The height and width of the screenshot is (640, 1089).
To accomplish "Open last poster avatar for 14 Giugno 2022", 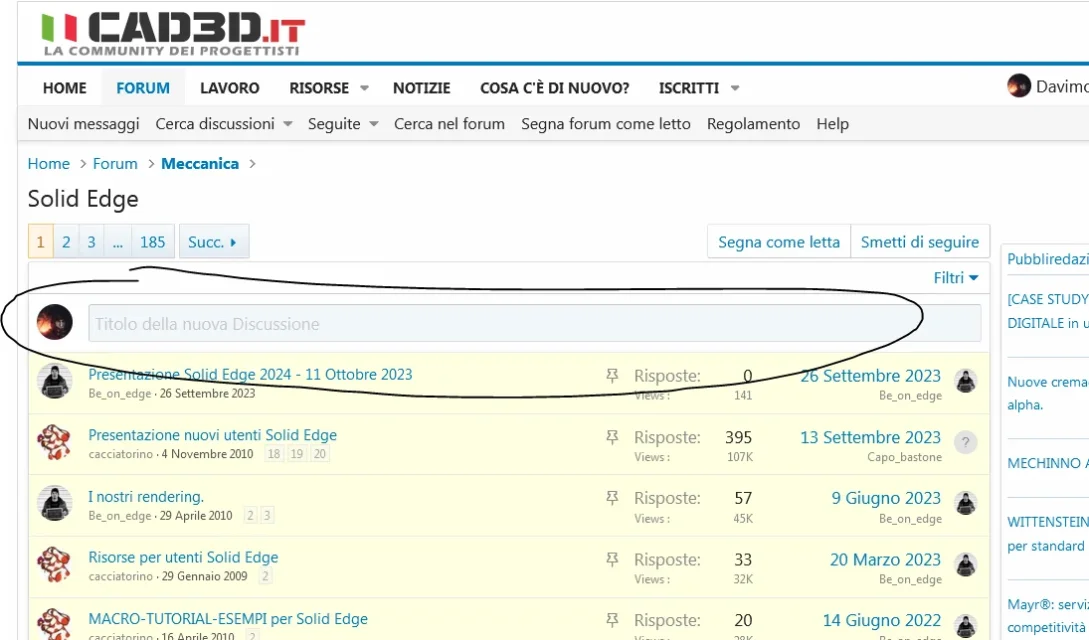I will coord(965,625).
